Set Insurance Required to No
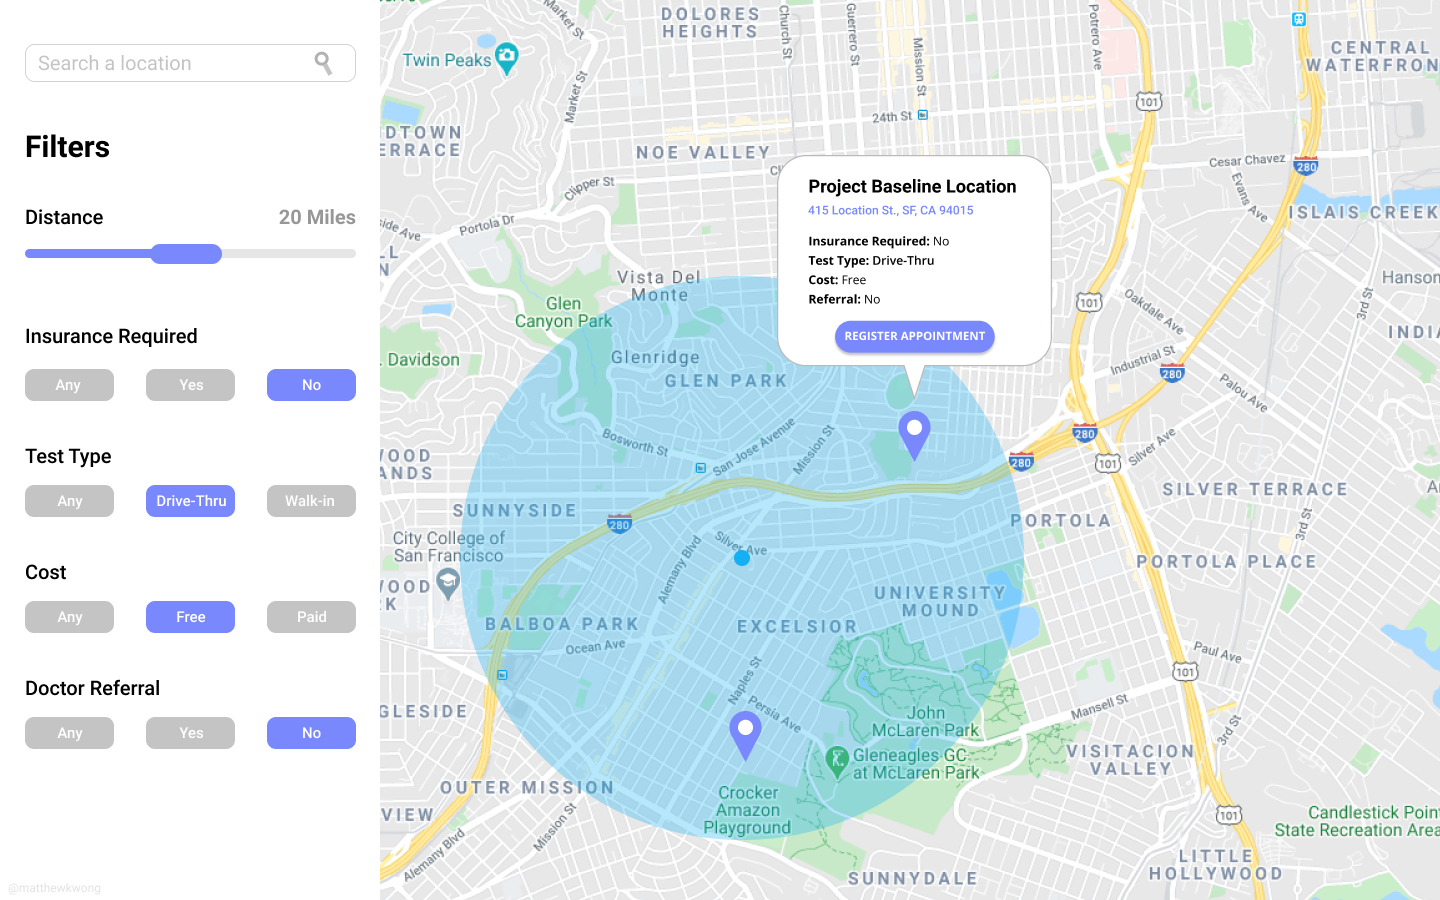Screen dimensions: 1440x900 pos(311,385)
